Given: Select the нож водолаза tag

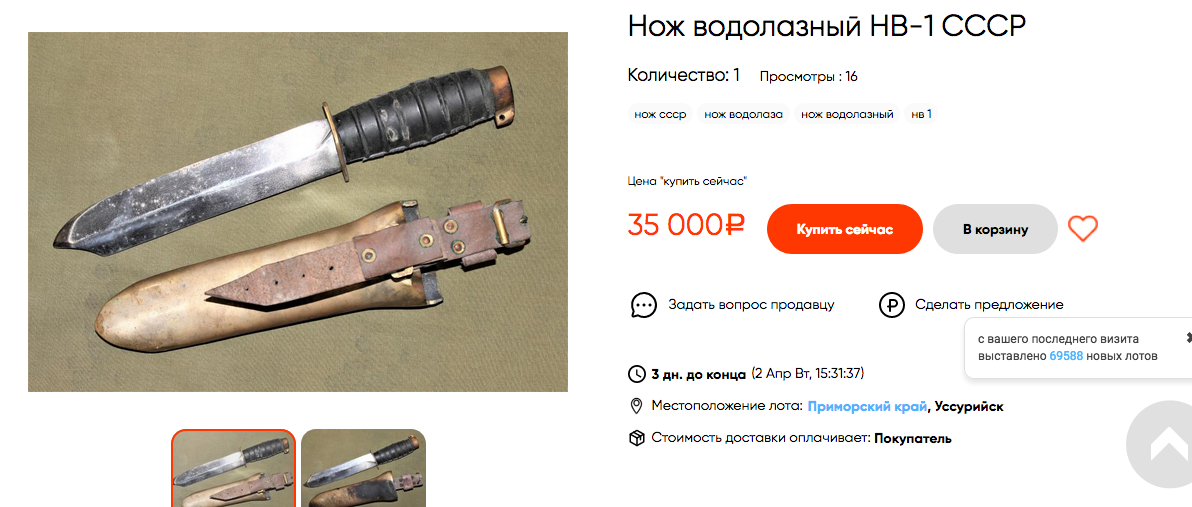Looking at the screenshot, I should 743,115.
